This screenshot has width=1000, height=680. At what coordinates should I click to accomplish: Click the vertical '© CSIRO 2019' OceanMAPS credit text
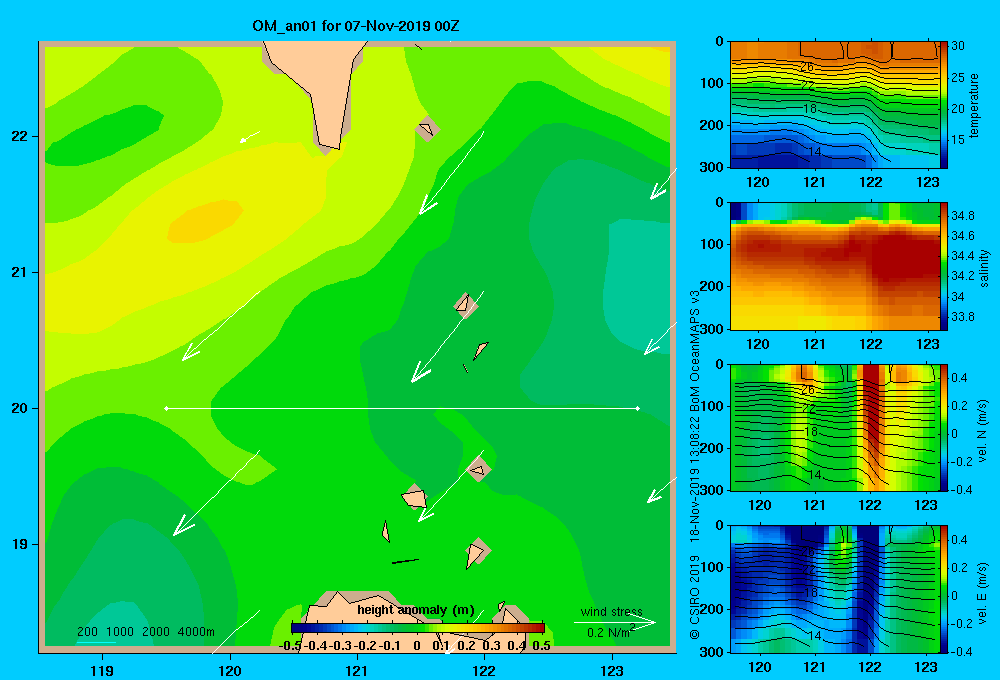(x=695, y=464)
